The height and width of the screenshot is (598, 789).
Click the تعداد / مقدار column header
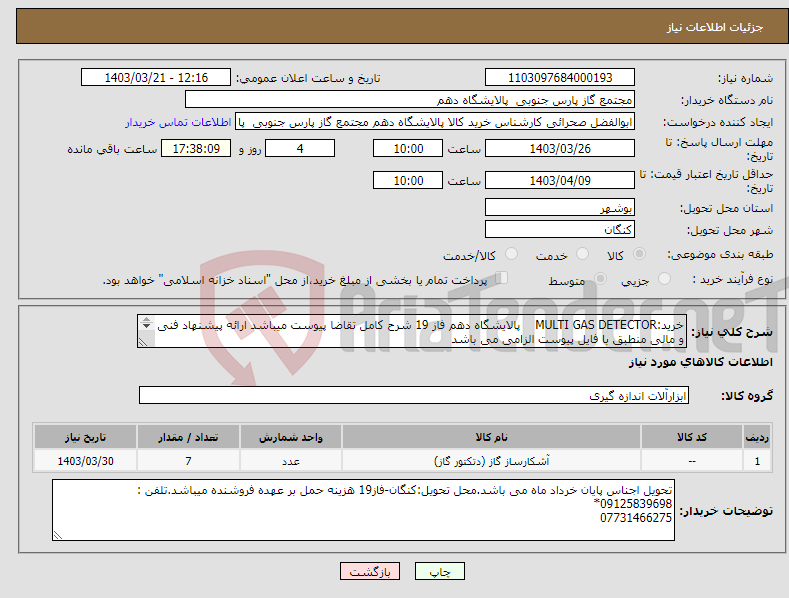188,437
